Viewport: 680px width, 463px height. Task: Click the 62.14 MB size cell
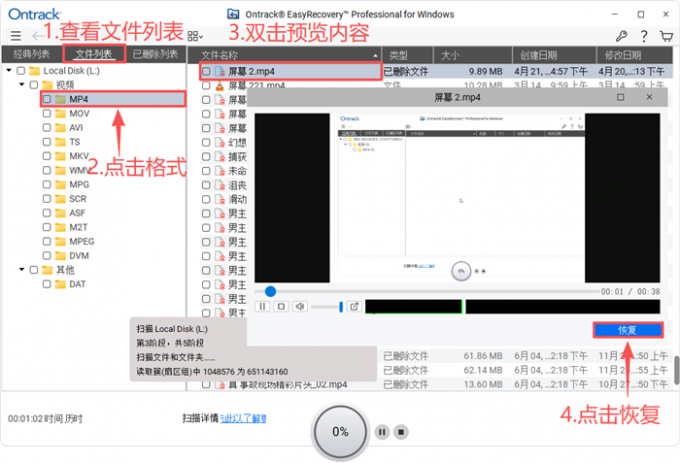coord(483,370)
